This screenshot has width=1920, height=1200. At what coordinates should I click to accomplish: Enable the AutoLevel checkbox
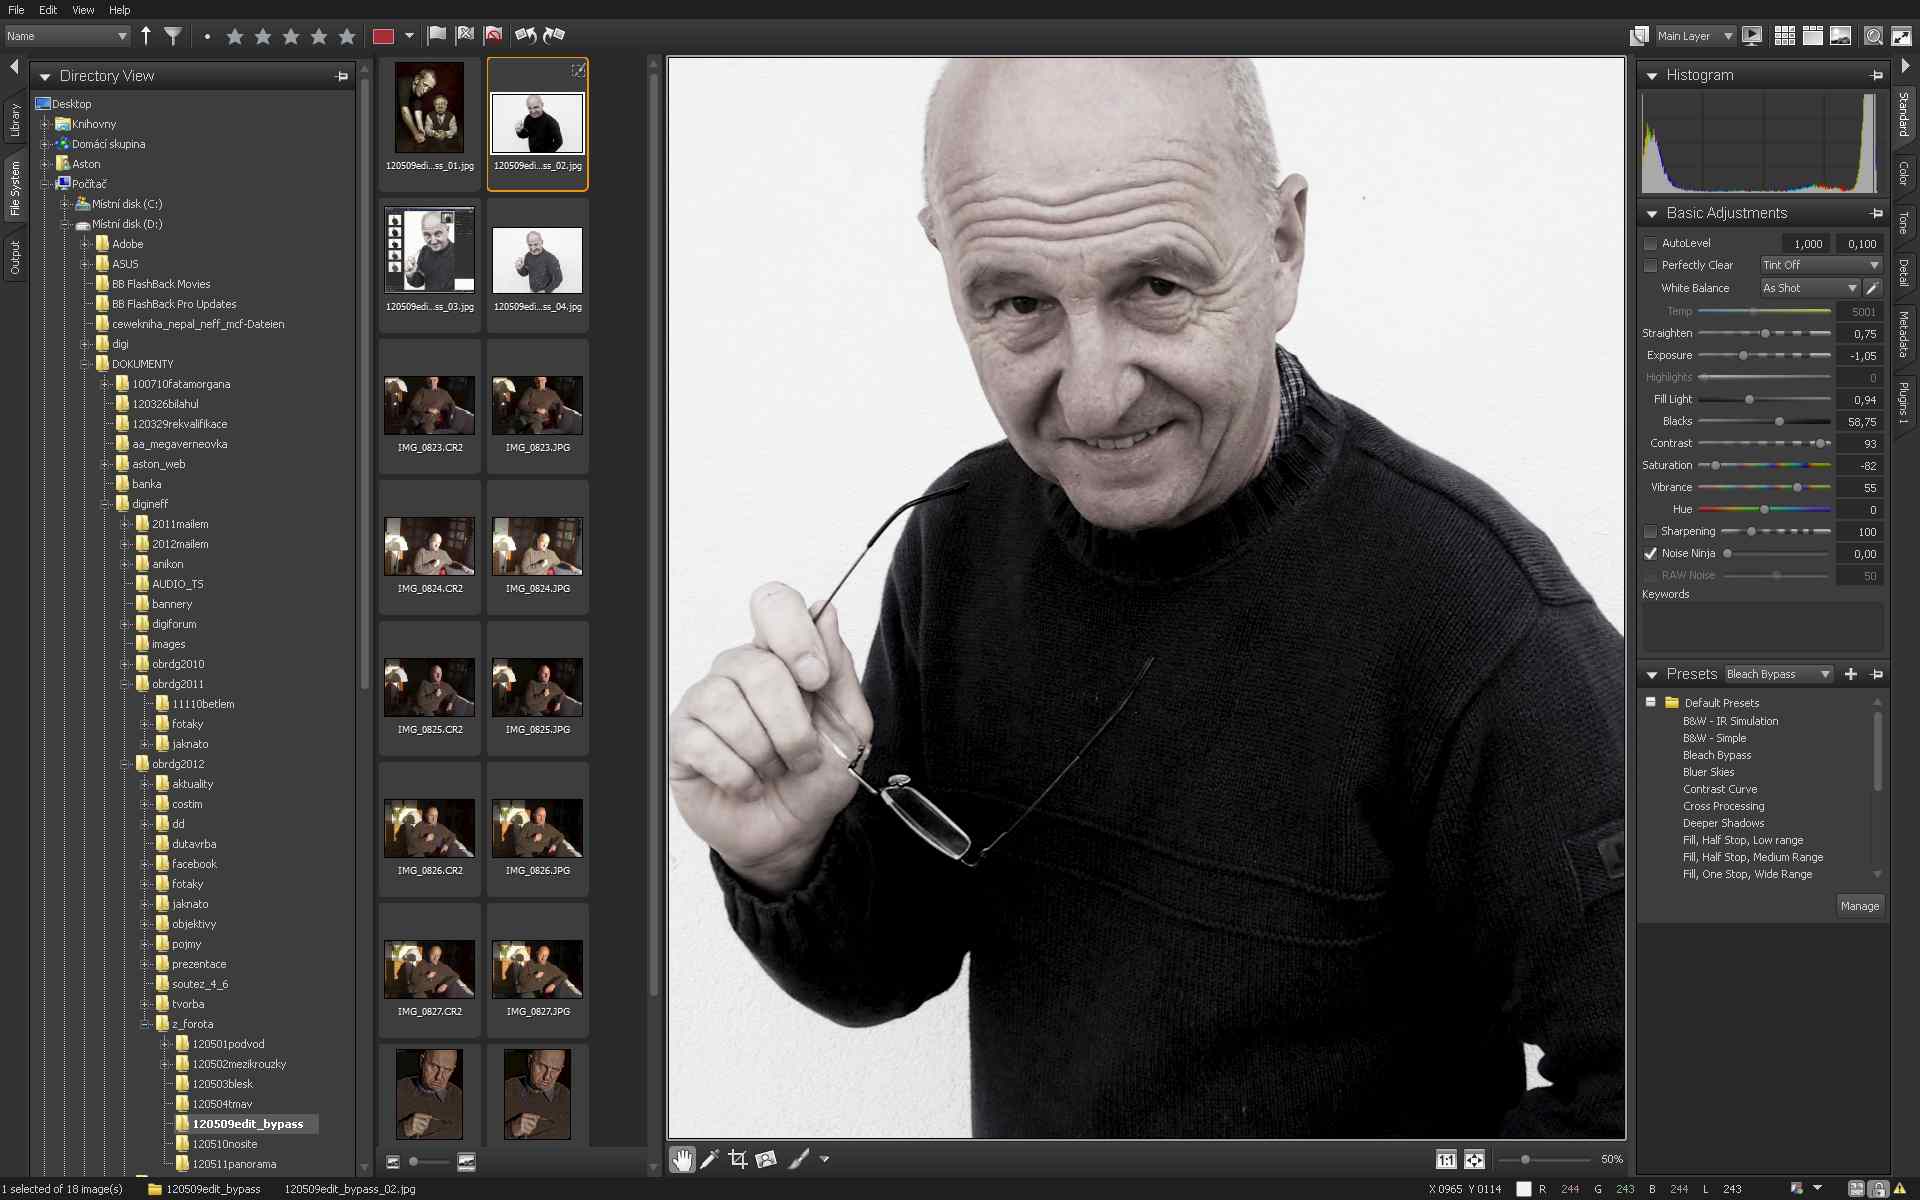tap(1651, 243)
